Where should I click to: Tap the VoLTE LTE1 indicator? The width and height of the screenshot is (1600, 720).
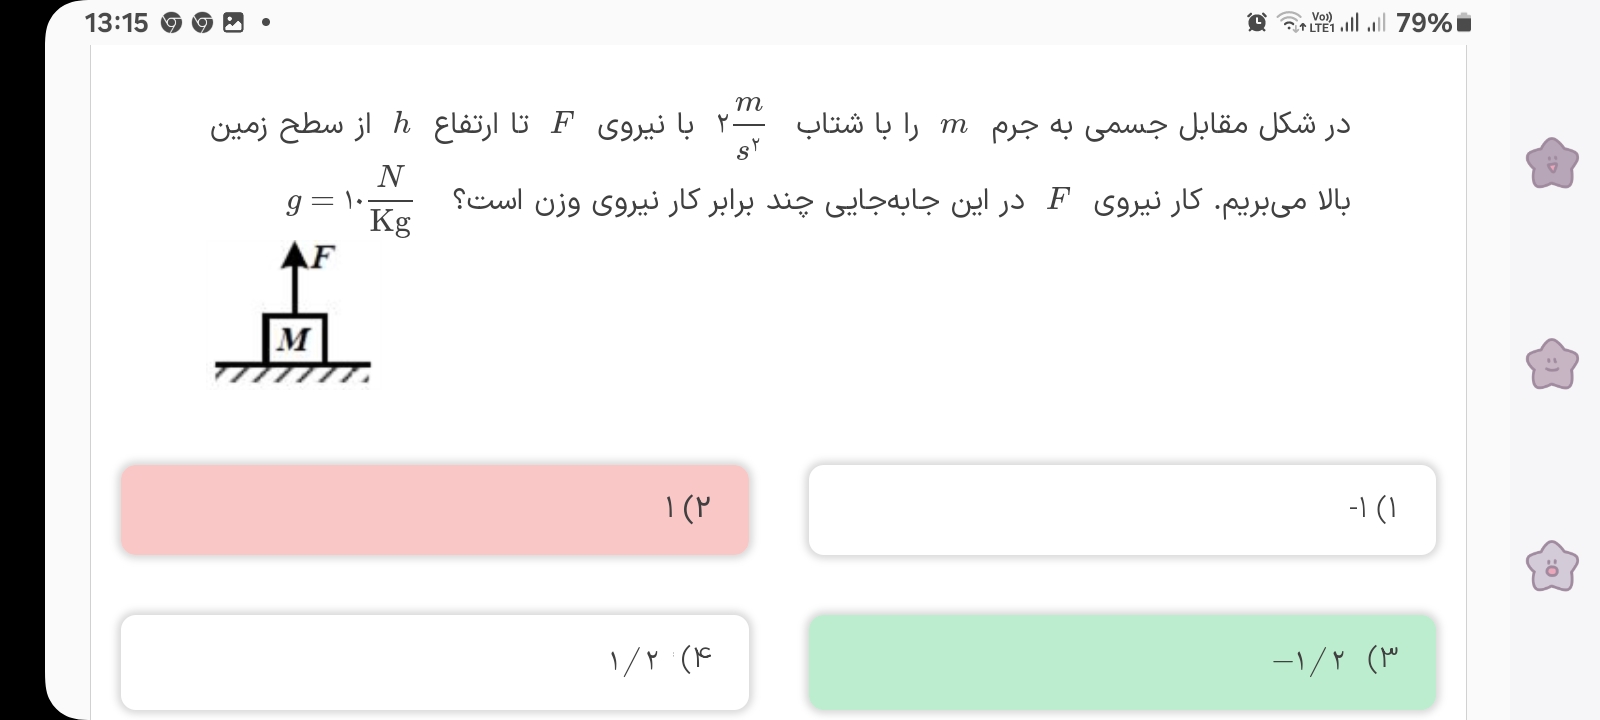coord(1322,22)
